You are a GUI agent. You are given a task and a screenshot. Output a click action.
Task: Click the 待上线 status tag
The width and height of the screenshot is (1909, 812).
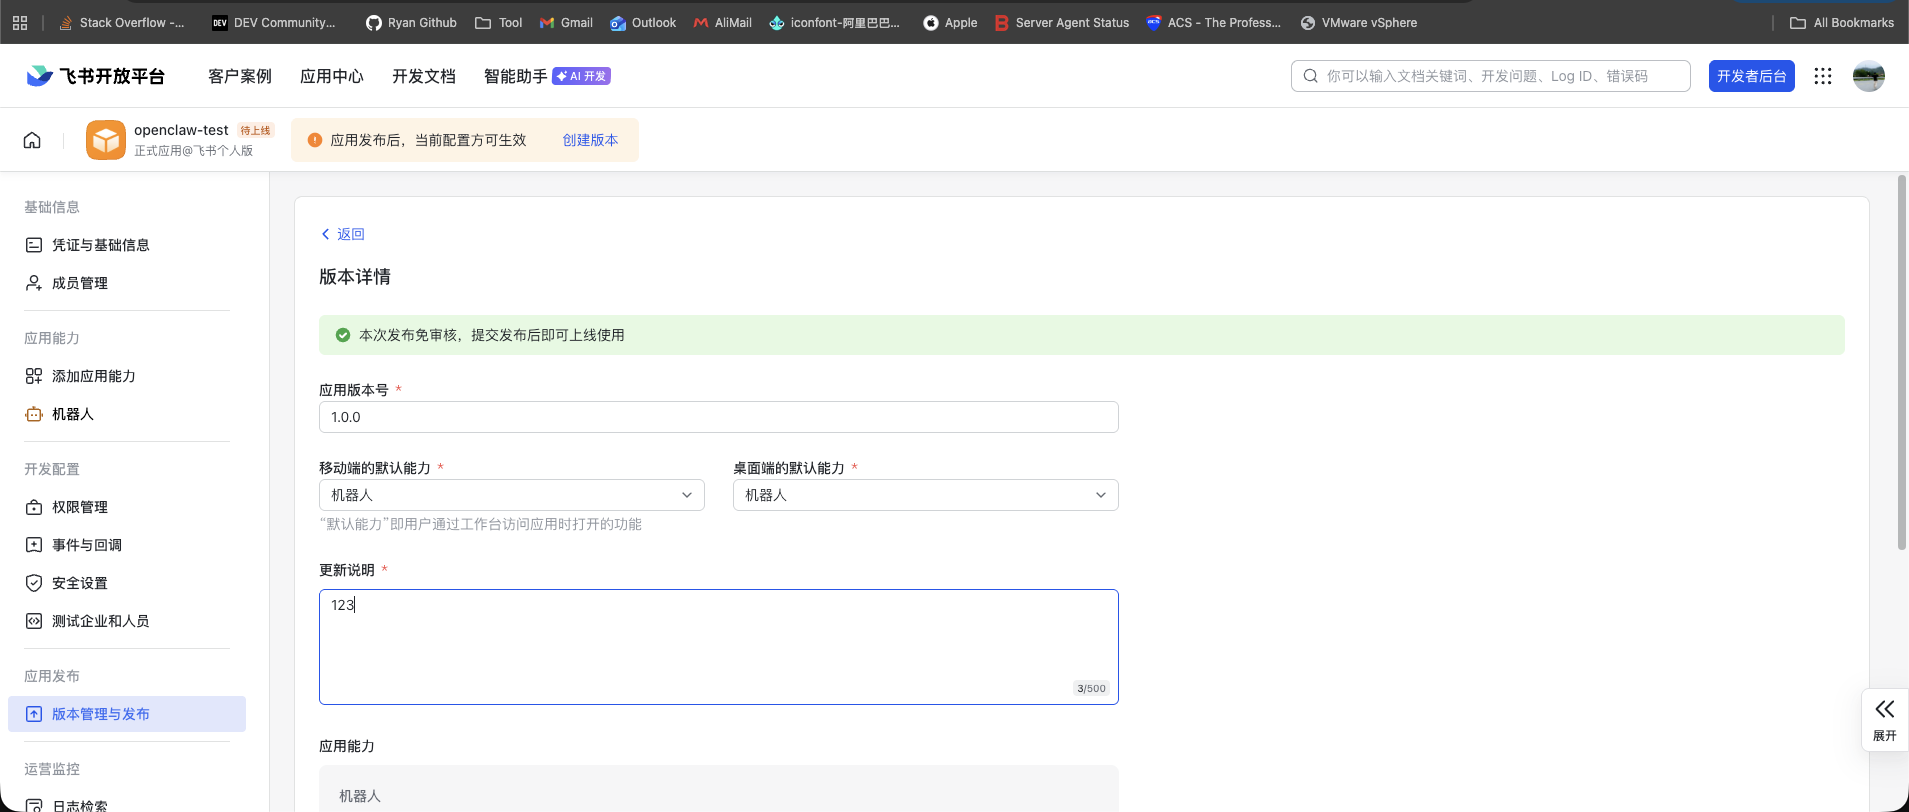(255, 131)
